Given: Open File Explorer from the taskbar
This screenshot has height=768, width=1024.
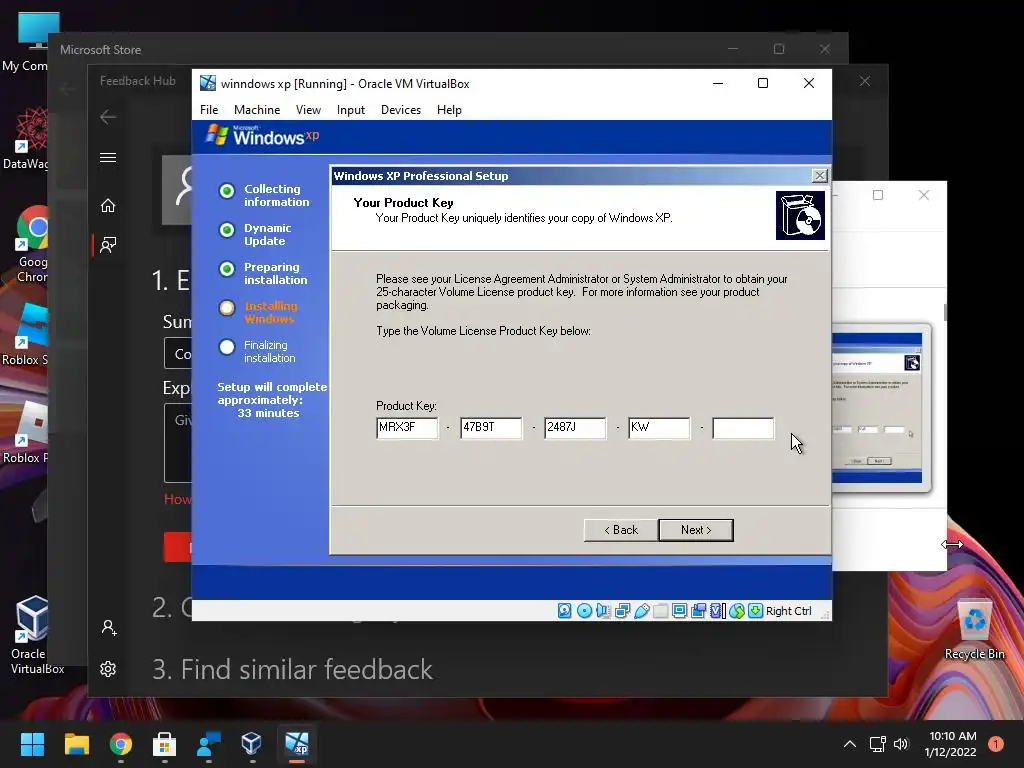Looking at the screenshot, I should (x=76, y=744).
